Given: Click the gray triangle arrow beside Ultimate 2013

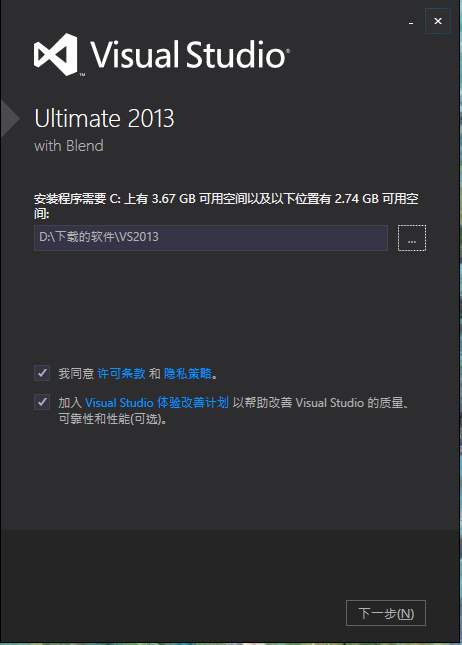Looking at the screenshot, I should (x=10, y=118).
